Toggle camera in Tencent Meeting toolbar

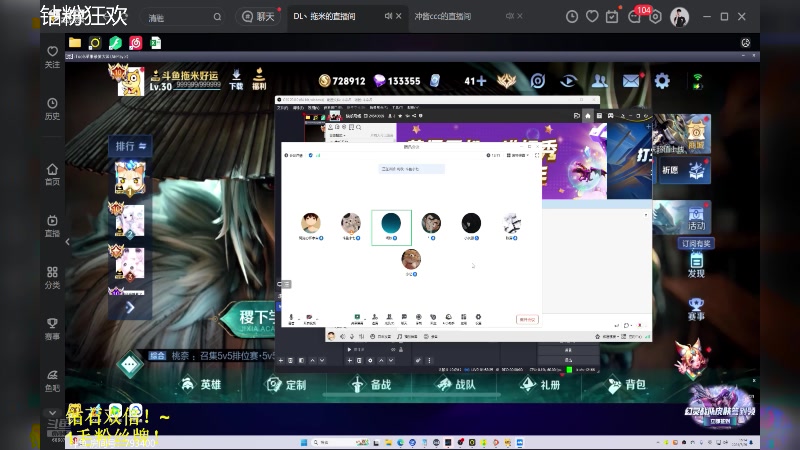(309, 319)
